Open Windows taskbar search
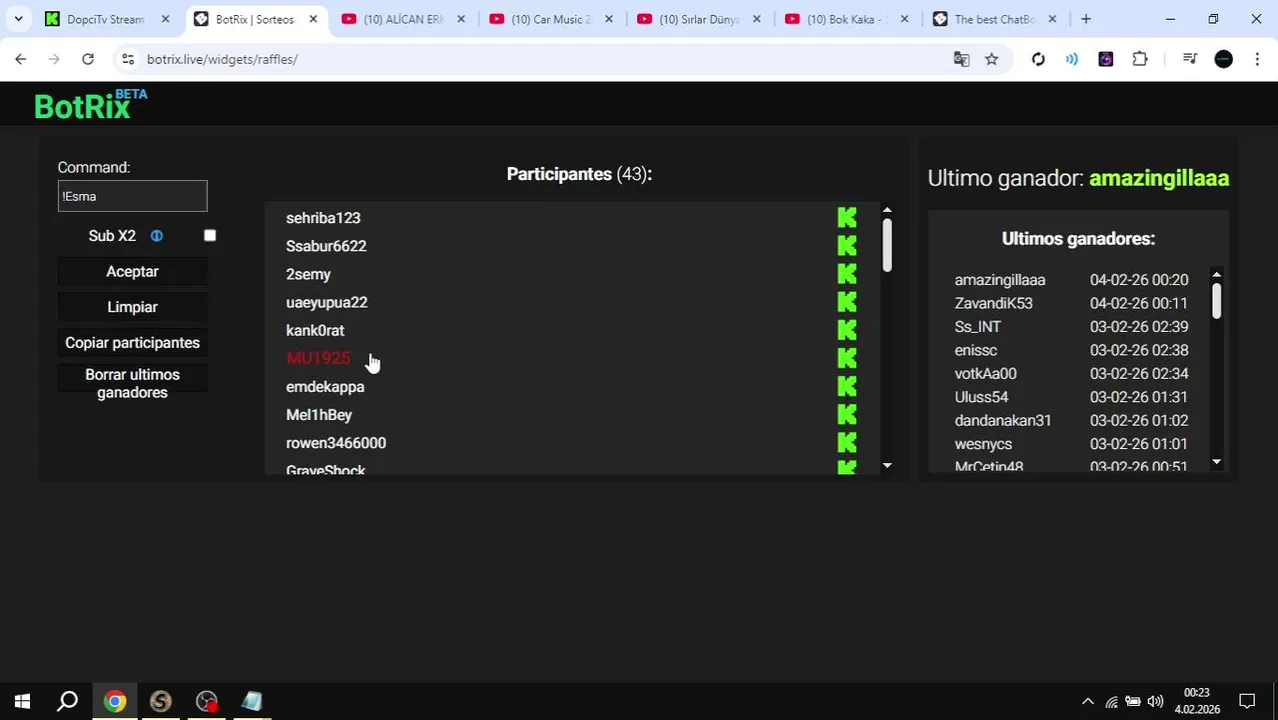 [x=67, y=701]
